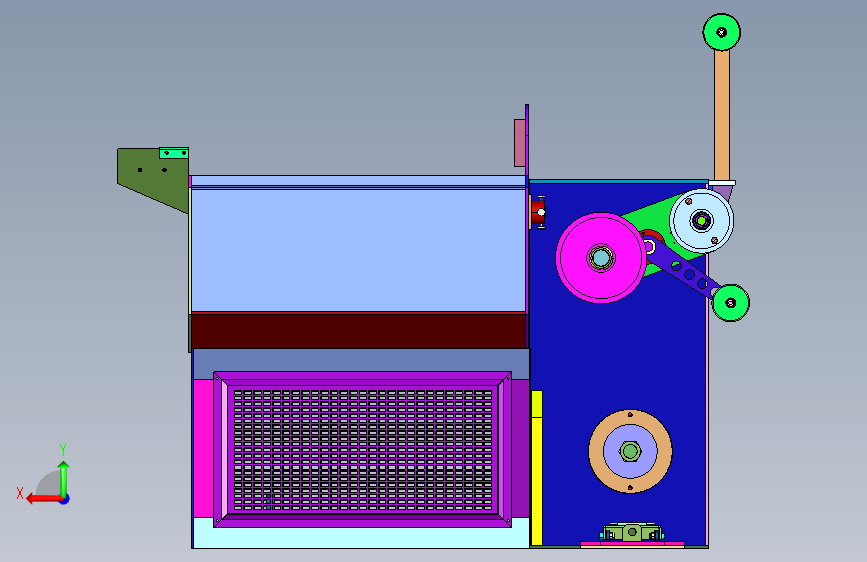
Task: Click the blue Z axis dot of the triad
Action: tap(65, 499)
